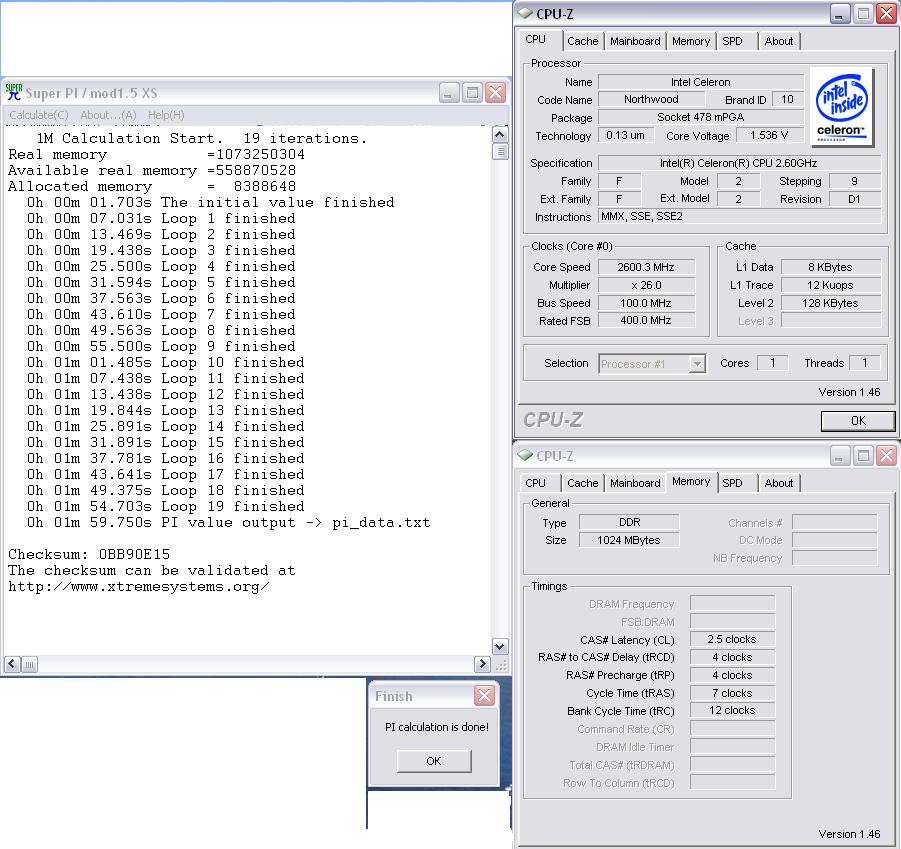Click the '2.5 clocks' CAS# Latency value
Image resolution: width=901 pixels, height=849 pixels.
click(x=732, y=639)
